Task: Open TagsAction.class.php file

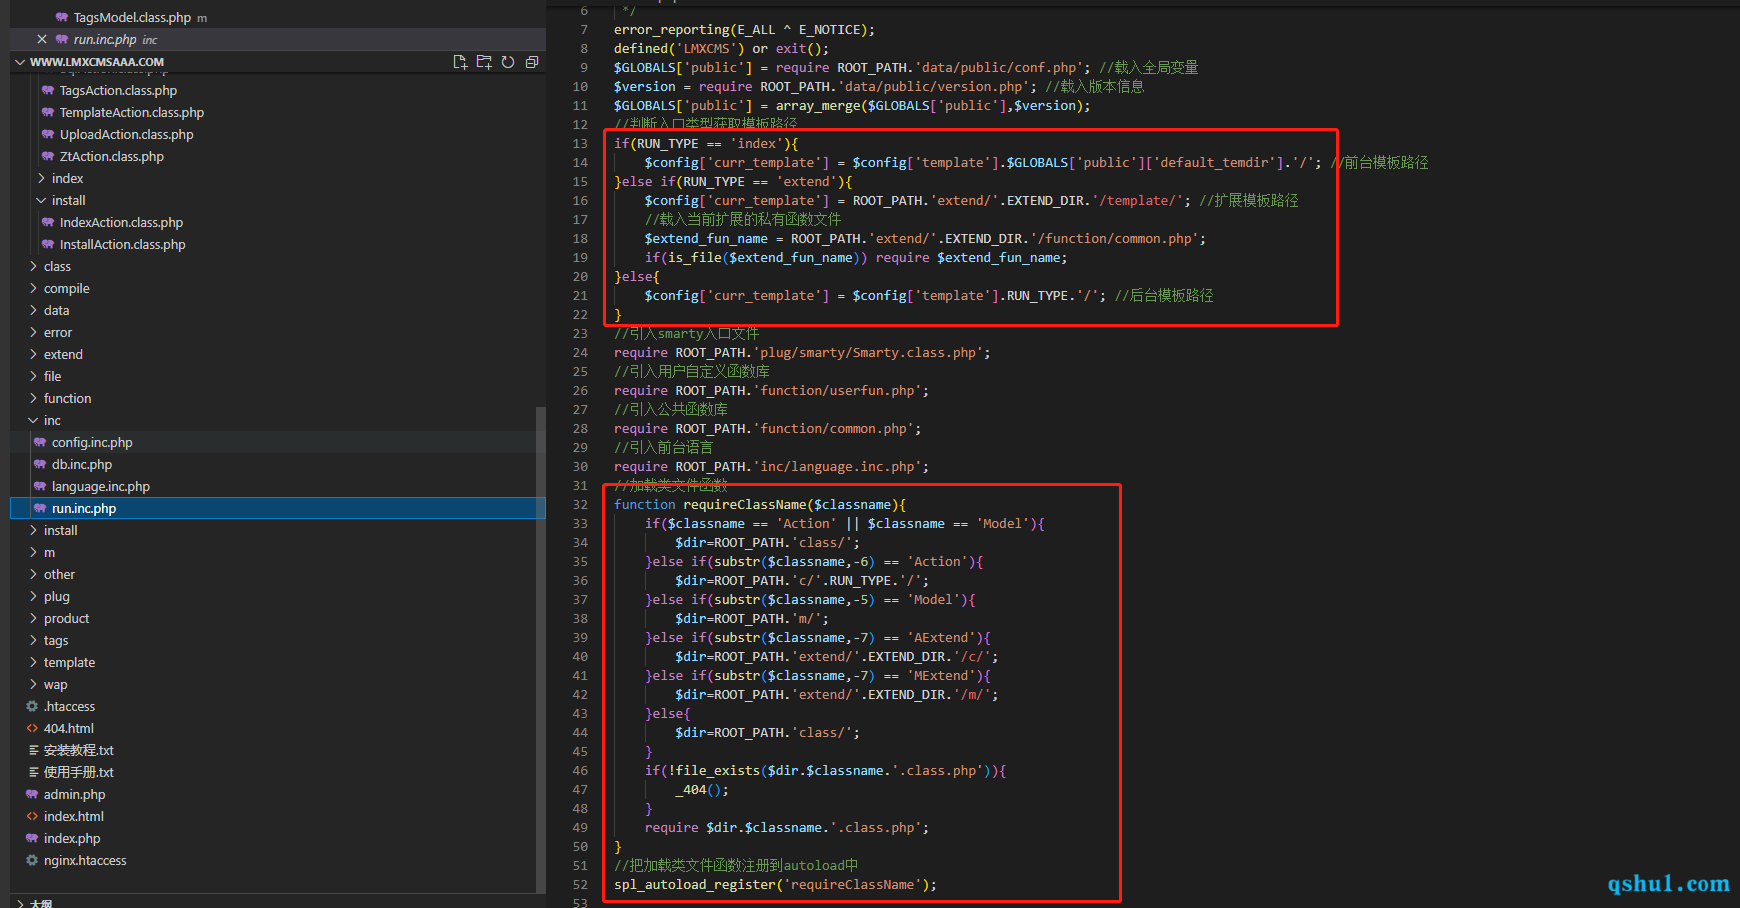Action: 118,90
